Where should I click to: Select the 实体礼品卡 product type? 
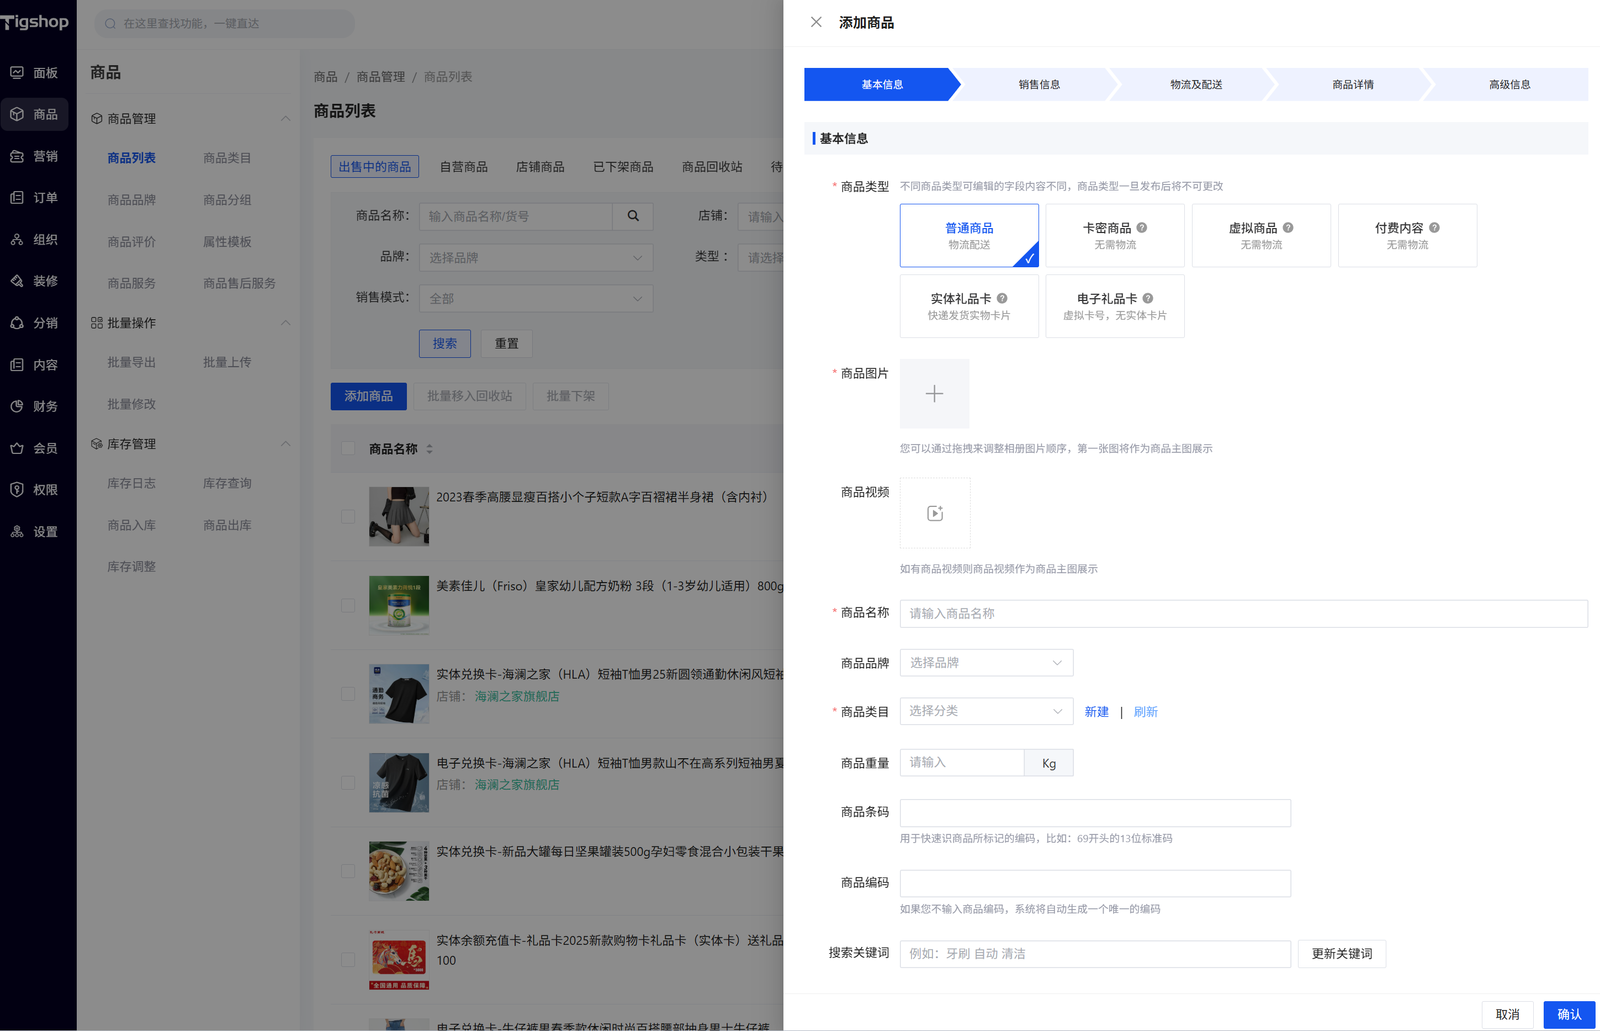[x=968, y=306]
